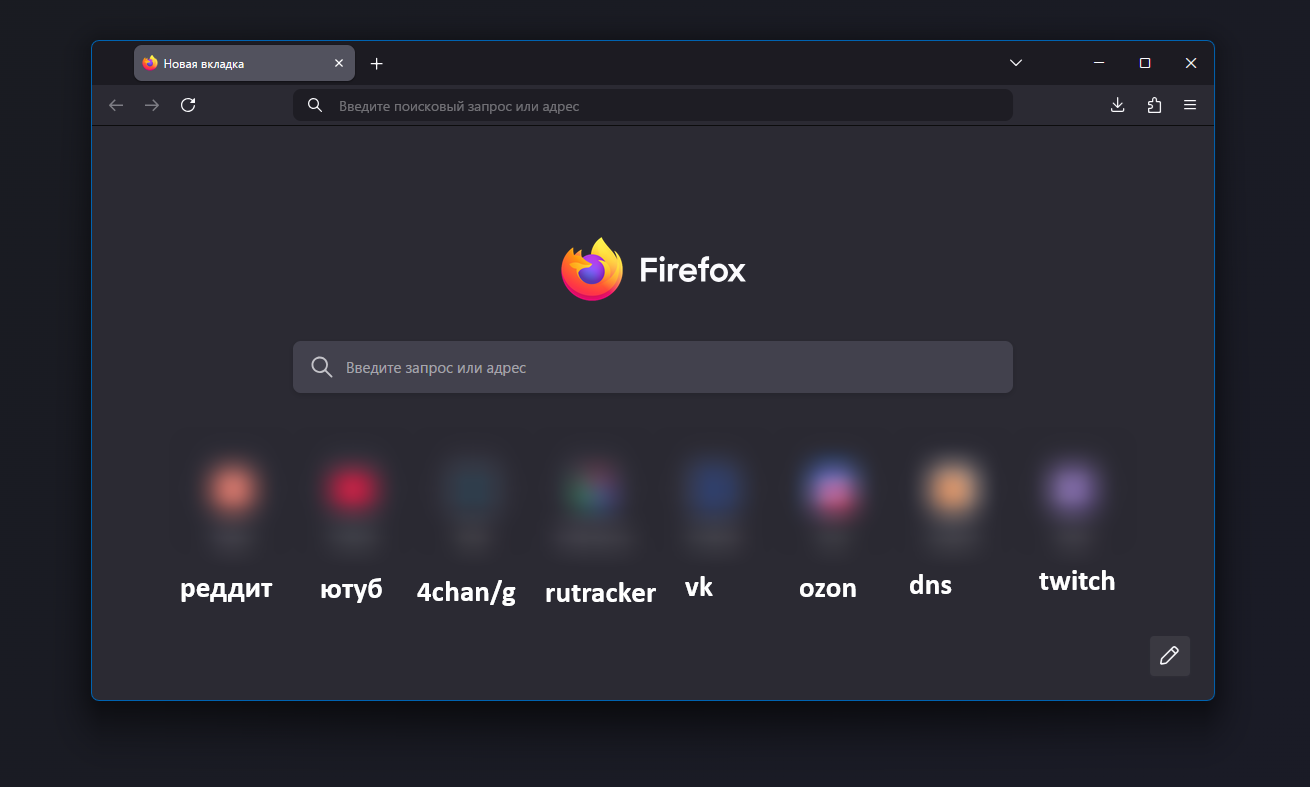
Task: Go forward with the right arrow button
Action: tap(152, 105)
